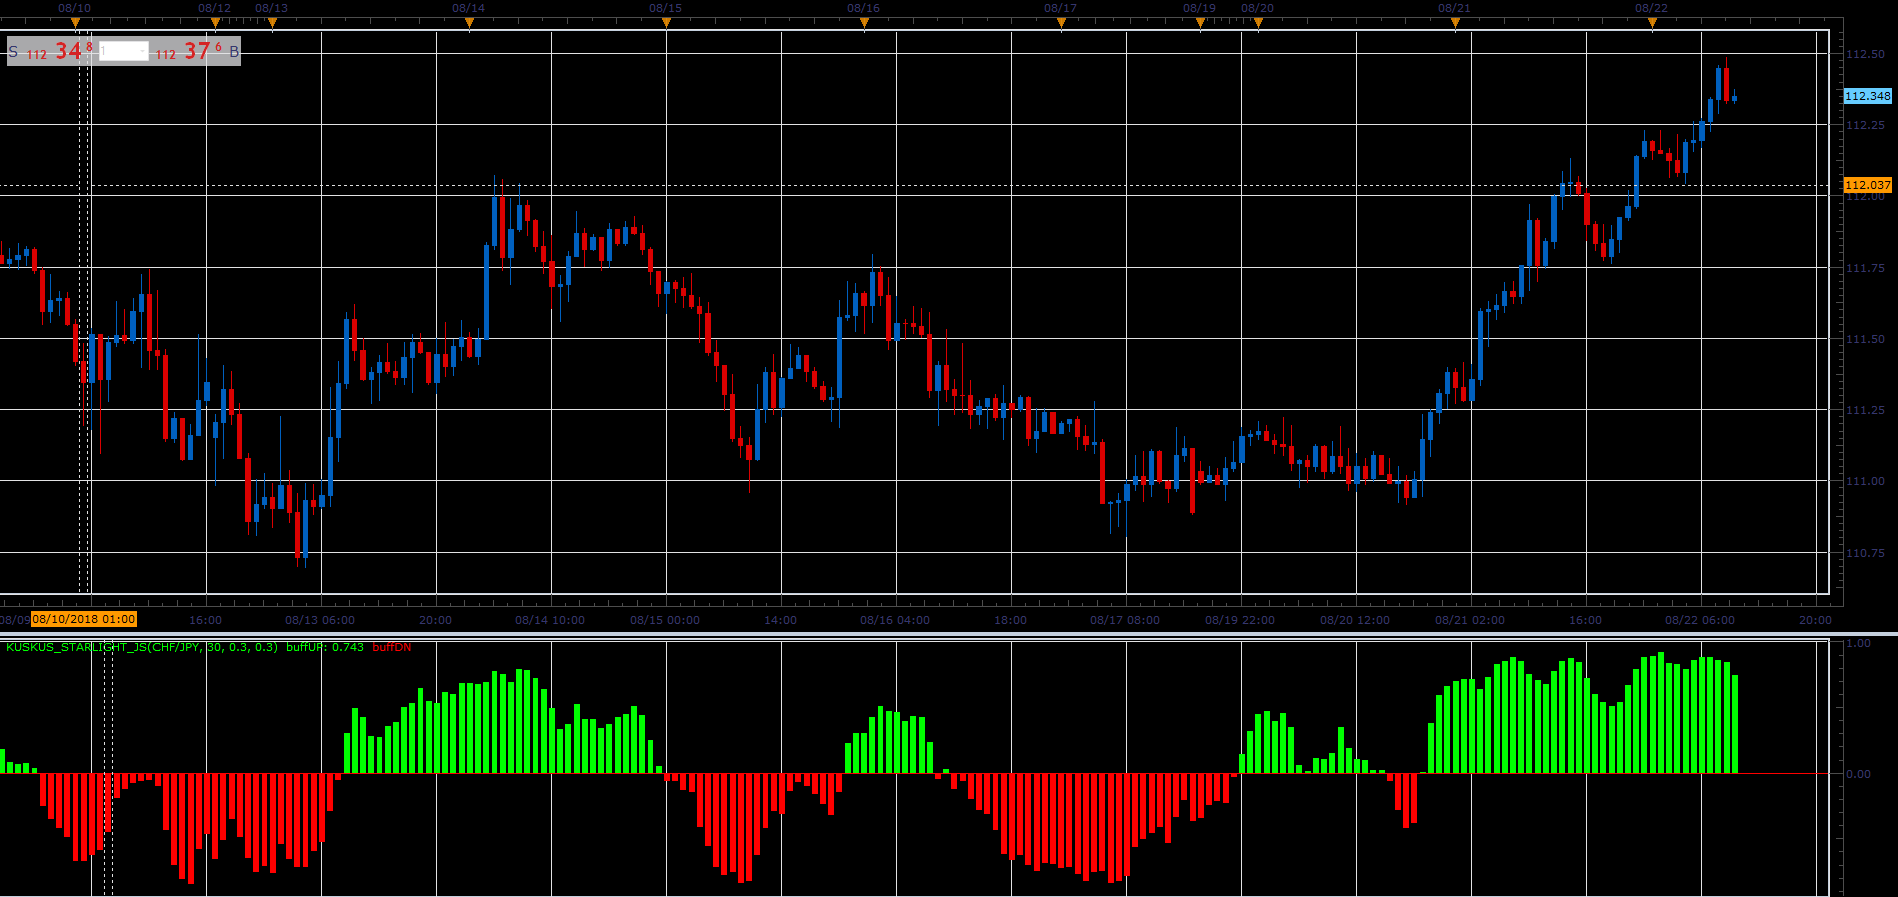The image size is (1898, 897).
Task: Click the 08/14 orange day marker
Action: click(x=469, y=23)
